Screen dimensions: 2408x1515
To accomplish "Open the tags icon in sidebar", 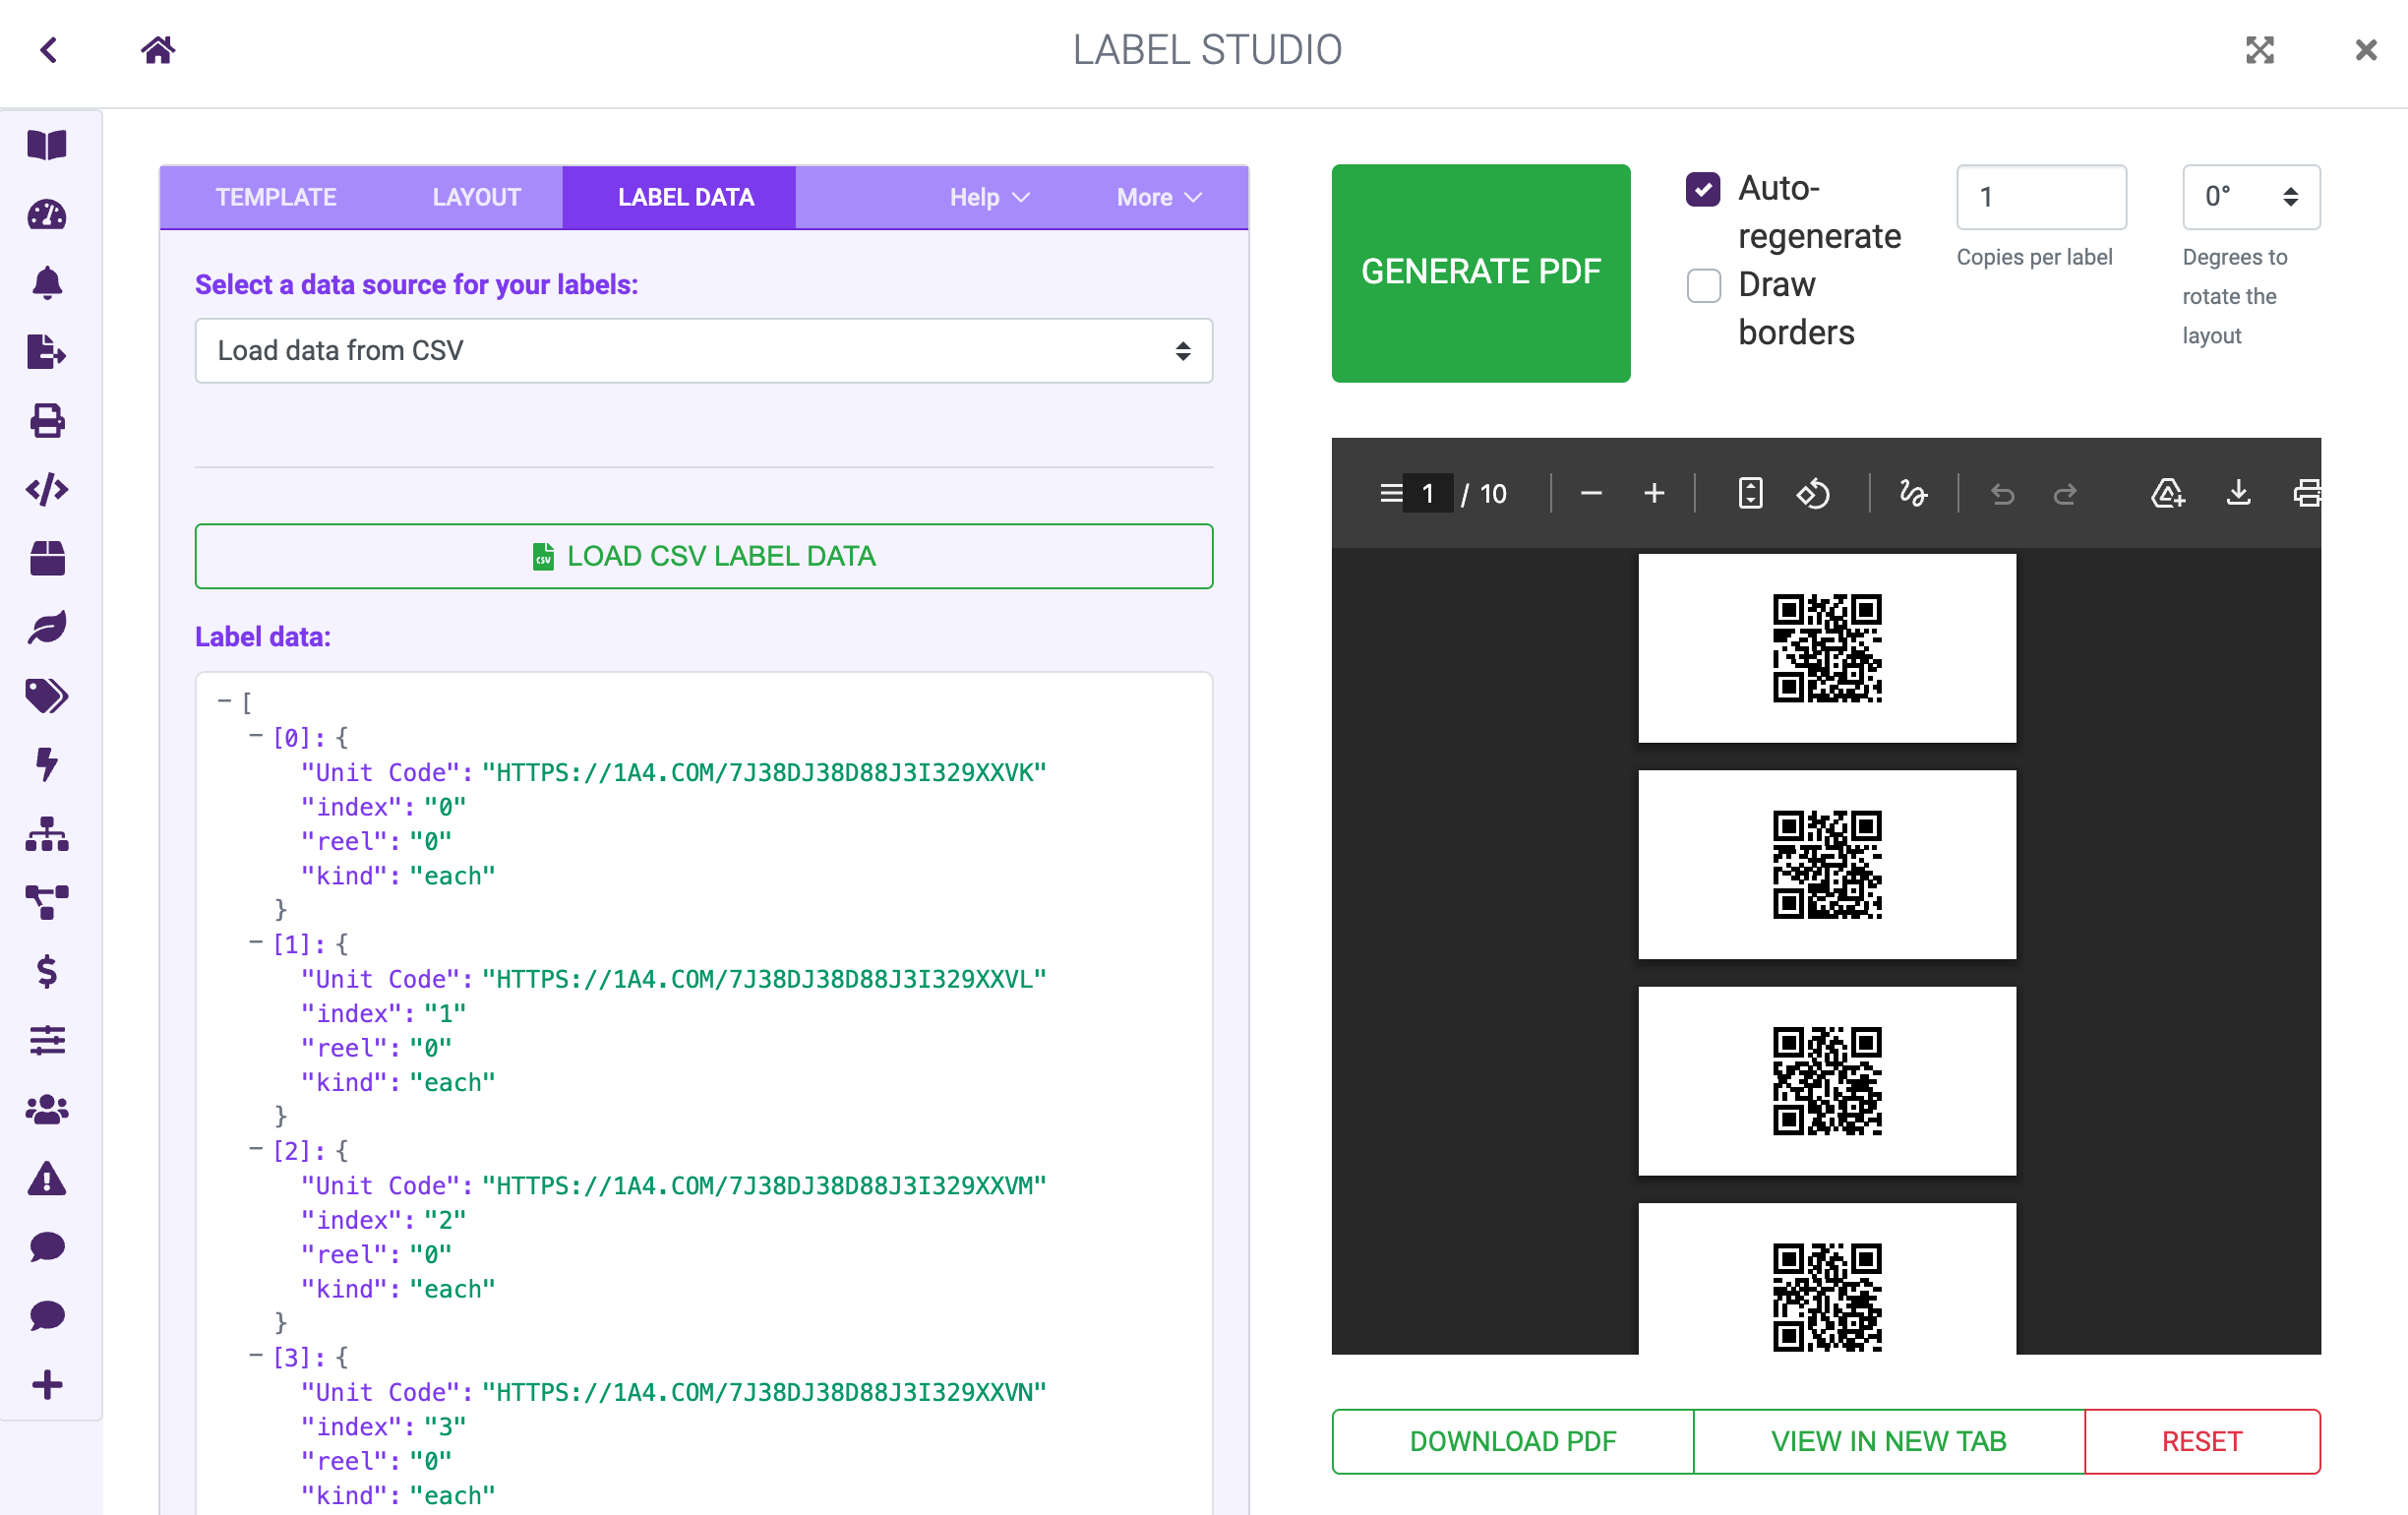I will (x=47, y=696).
